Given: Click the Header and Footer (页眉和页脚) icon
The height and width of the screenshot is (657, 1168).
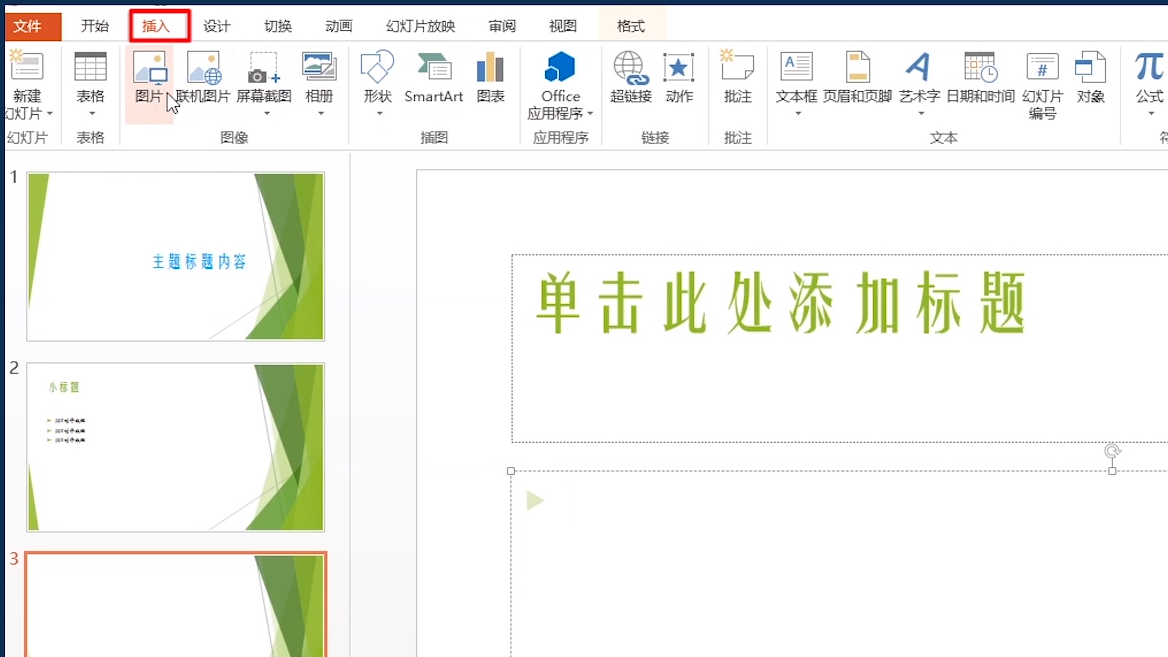Looking at the screenshot, I should pyautogui.click(x=857, y=66).
